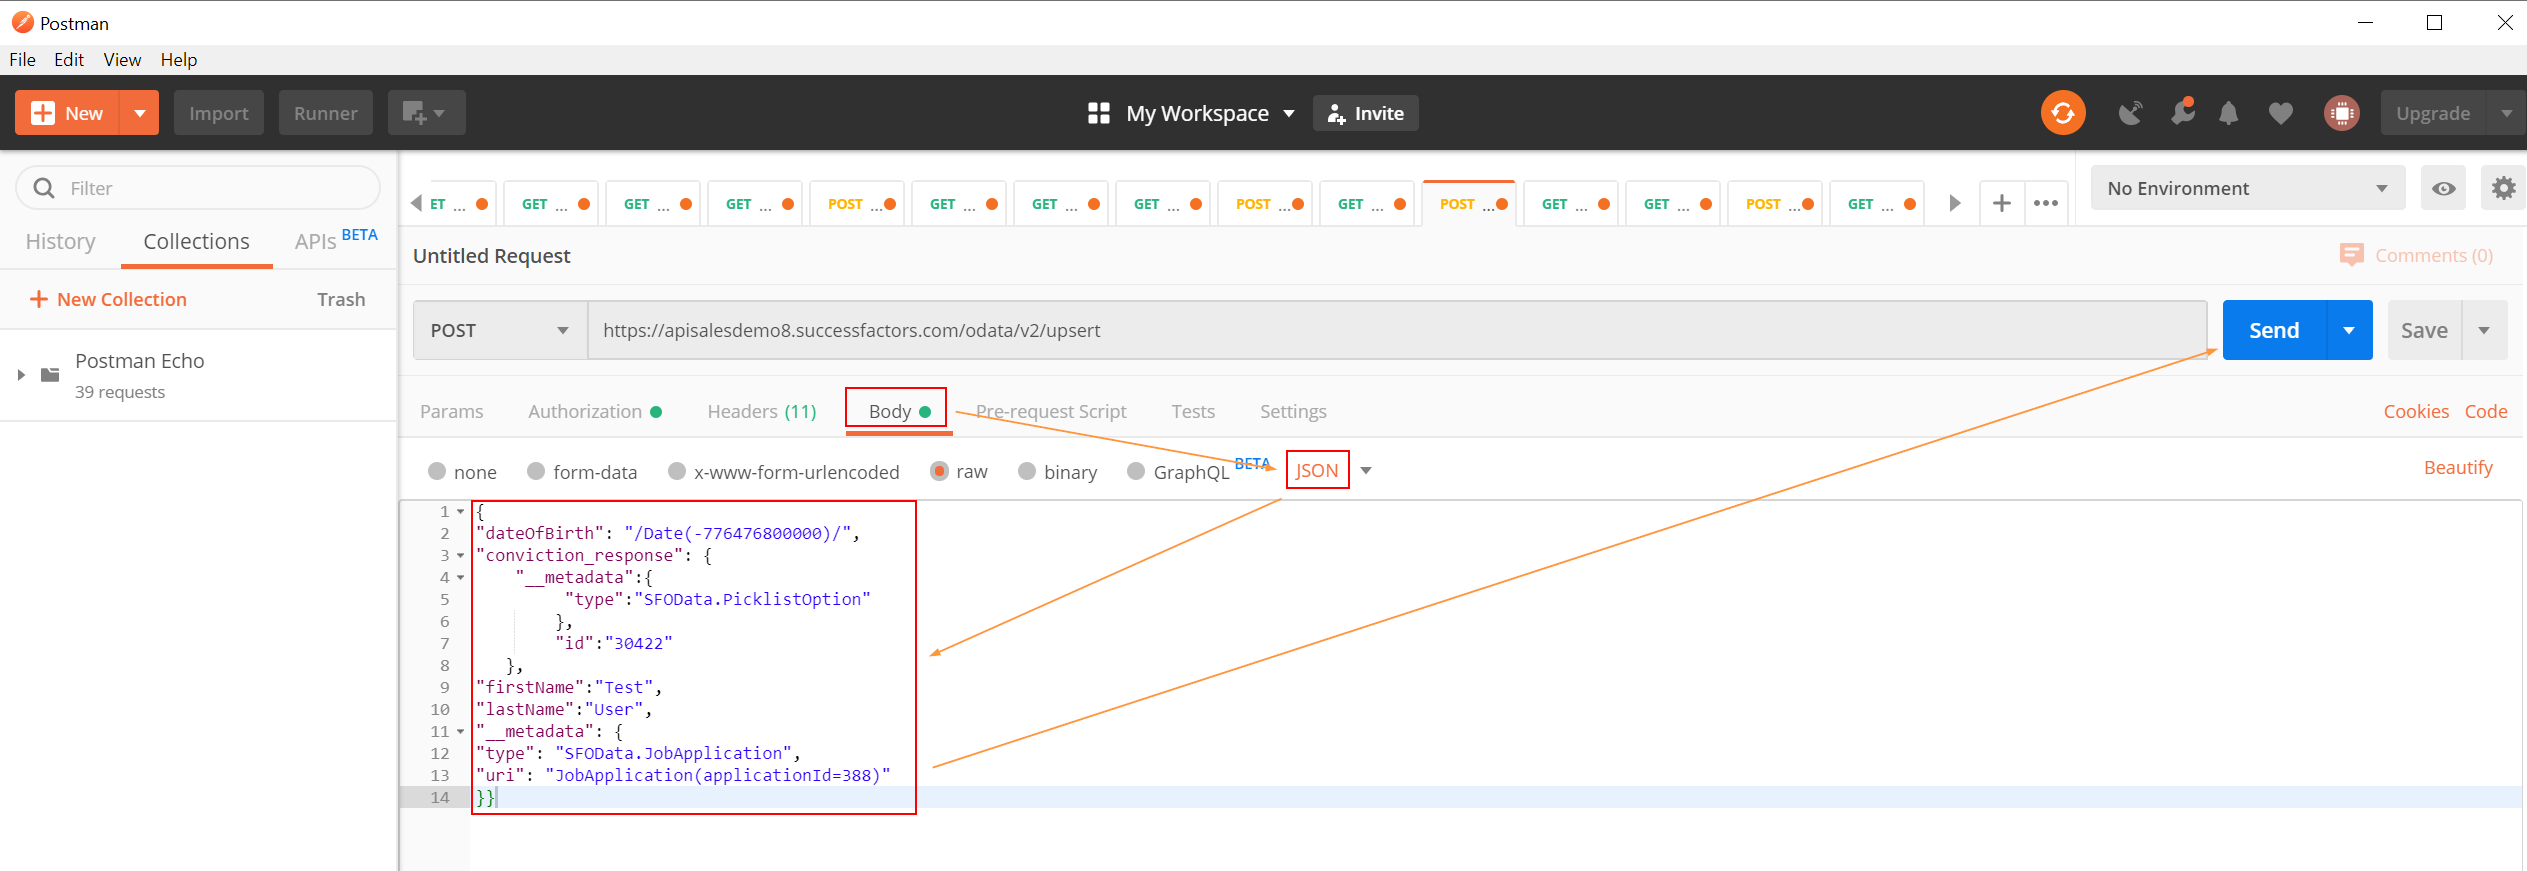Click the search icon in Filter
This screenshot has height=871, width=2527.
click(x=44, y=188)
